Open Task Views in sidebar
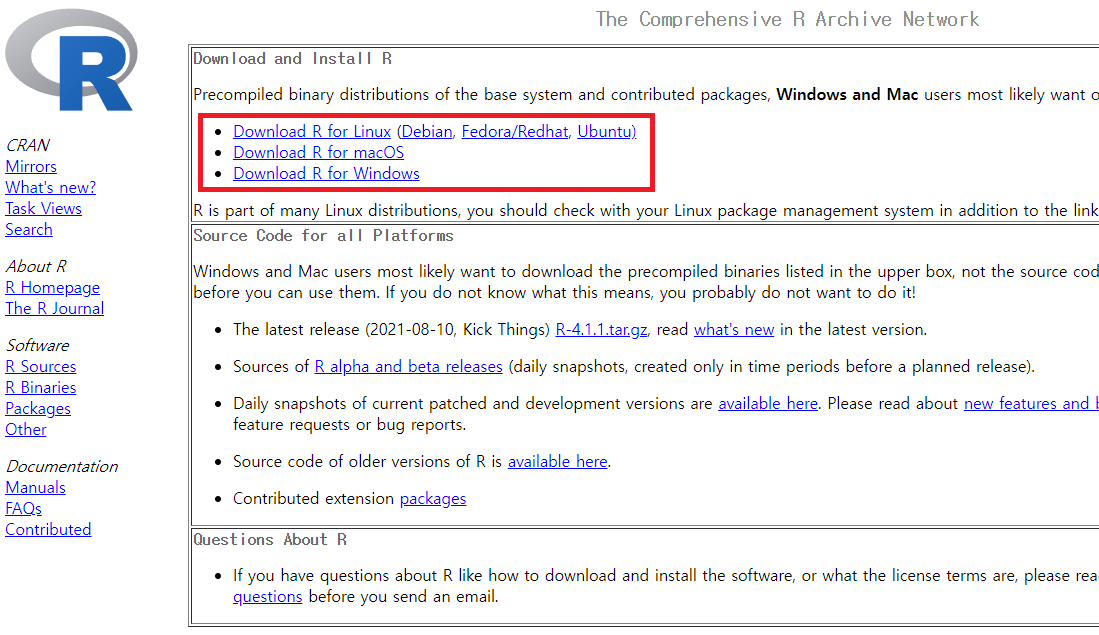Image resolution: width=1099 pixels, height=635 pixels. [x=43, y=209]
